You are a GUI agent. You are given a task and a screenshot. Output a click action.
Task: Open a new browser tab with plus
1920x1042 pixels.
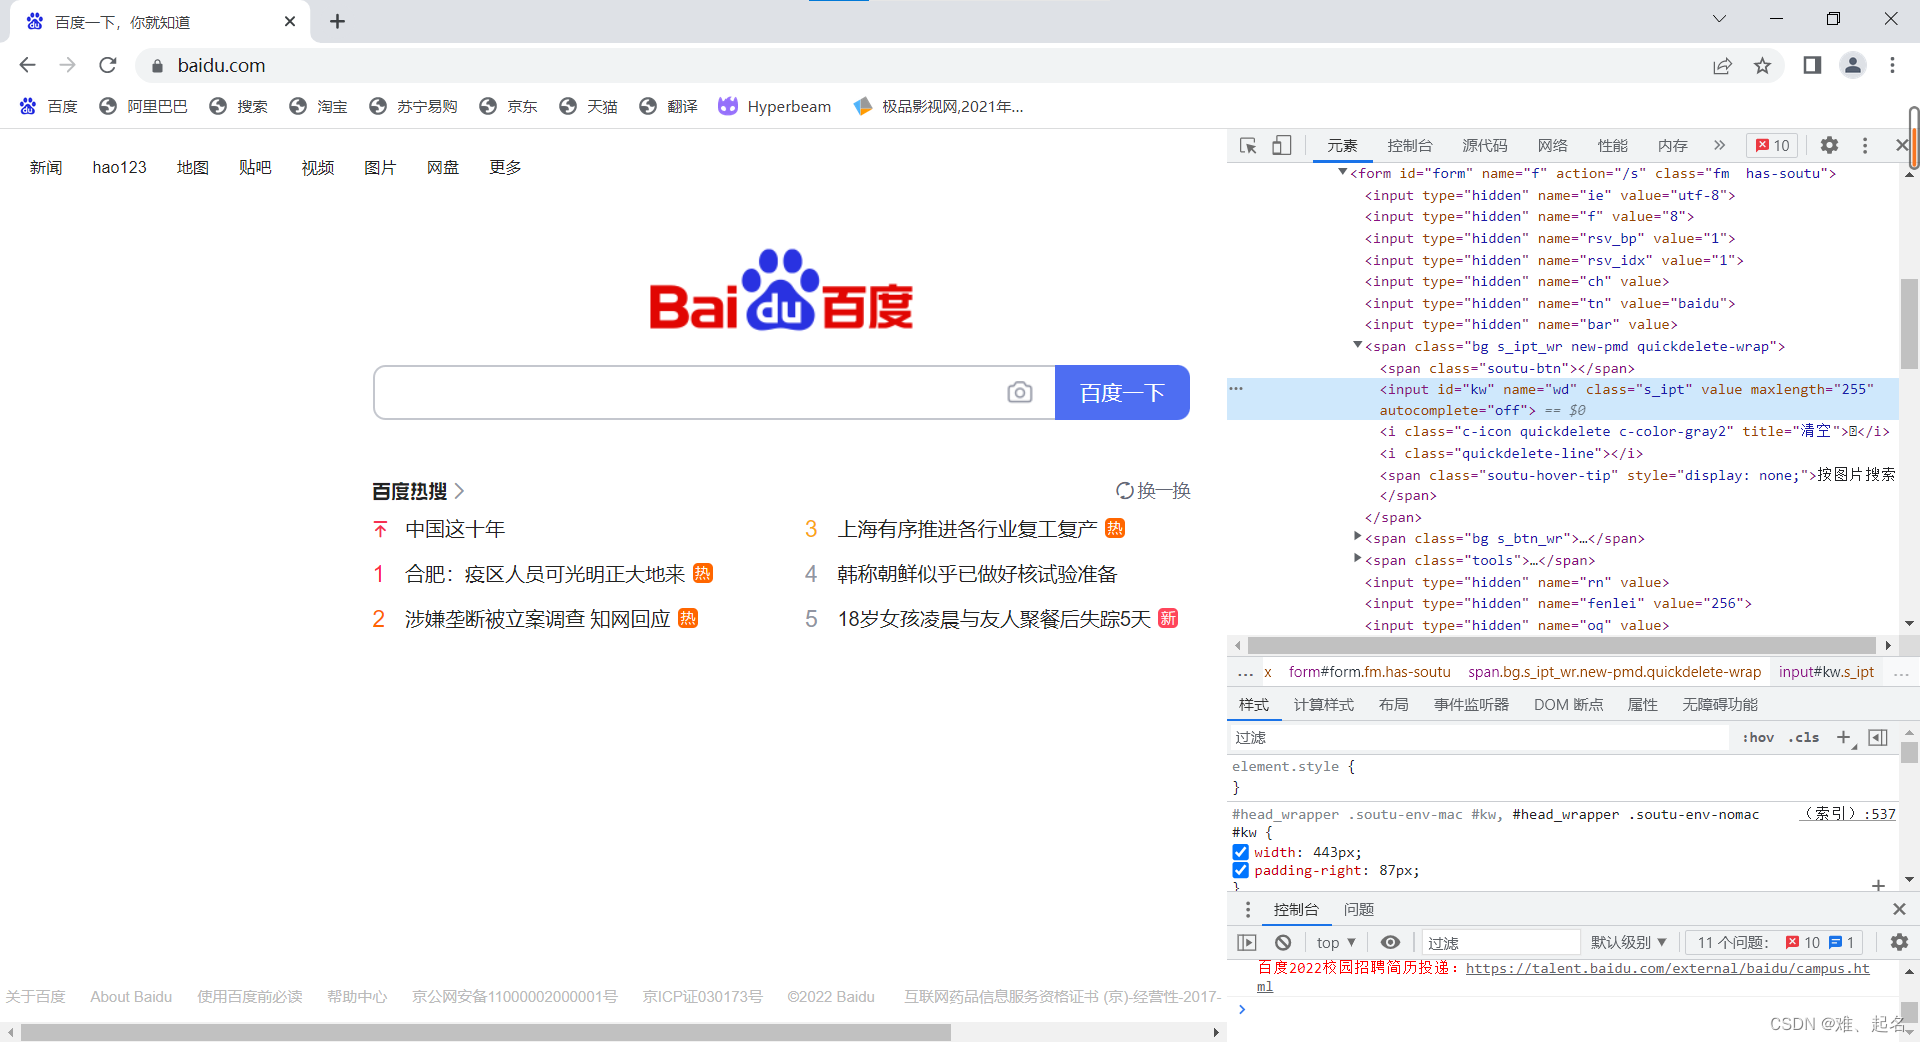point(337,21)
